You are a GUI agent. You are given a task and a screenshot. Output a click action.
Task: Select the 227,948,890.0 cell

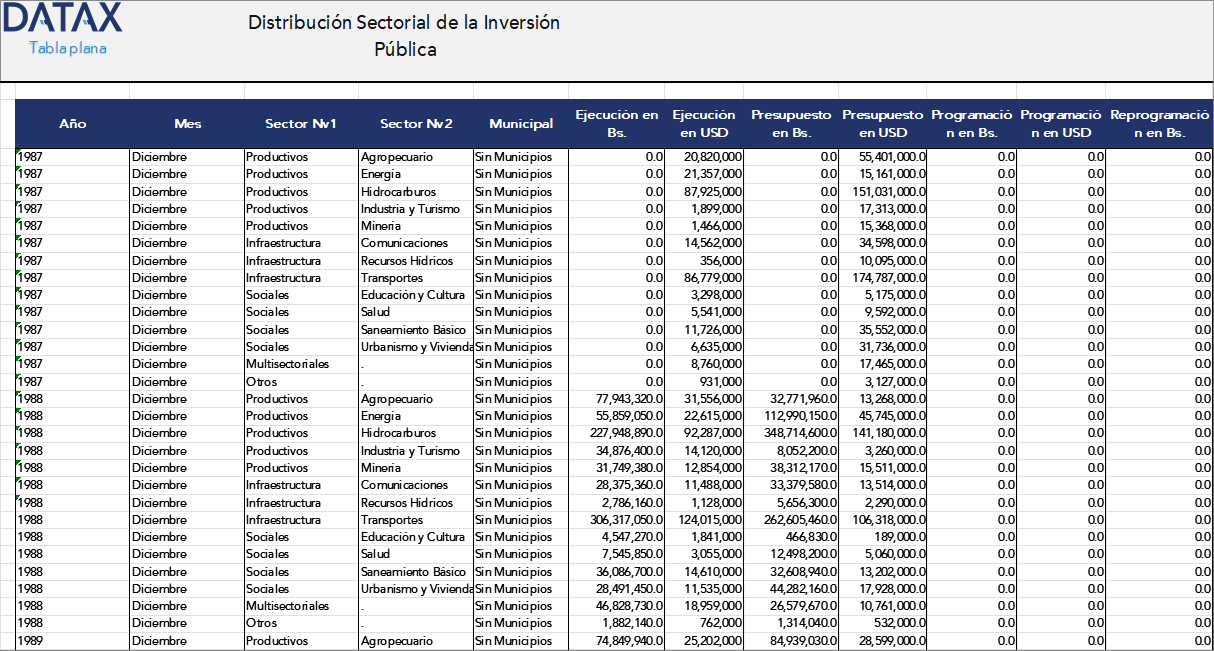click(617, 433)
